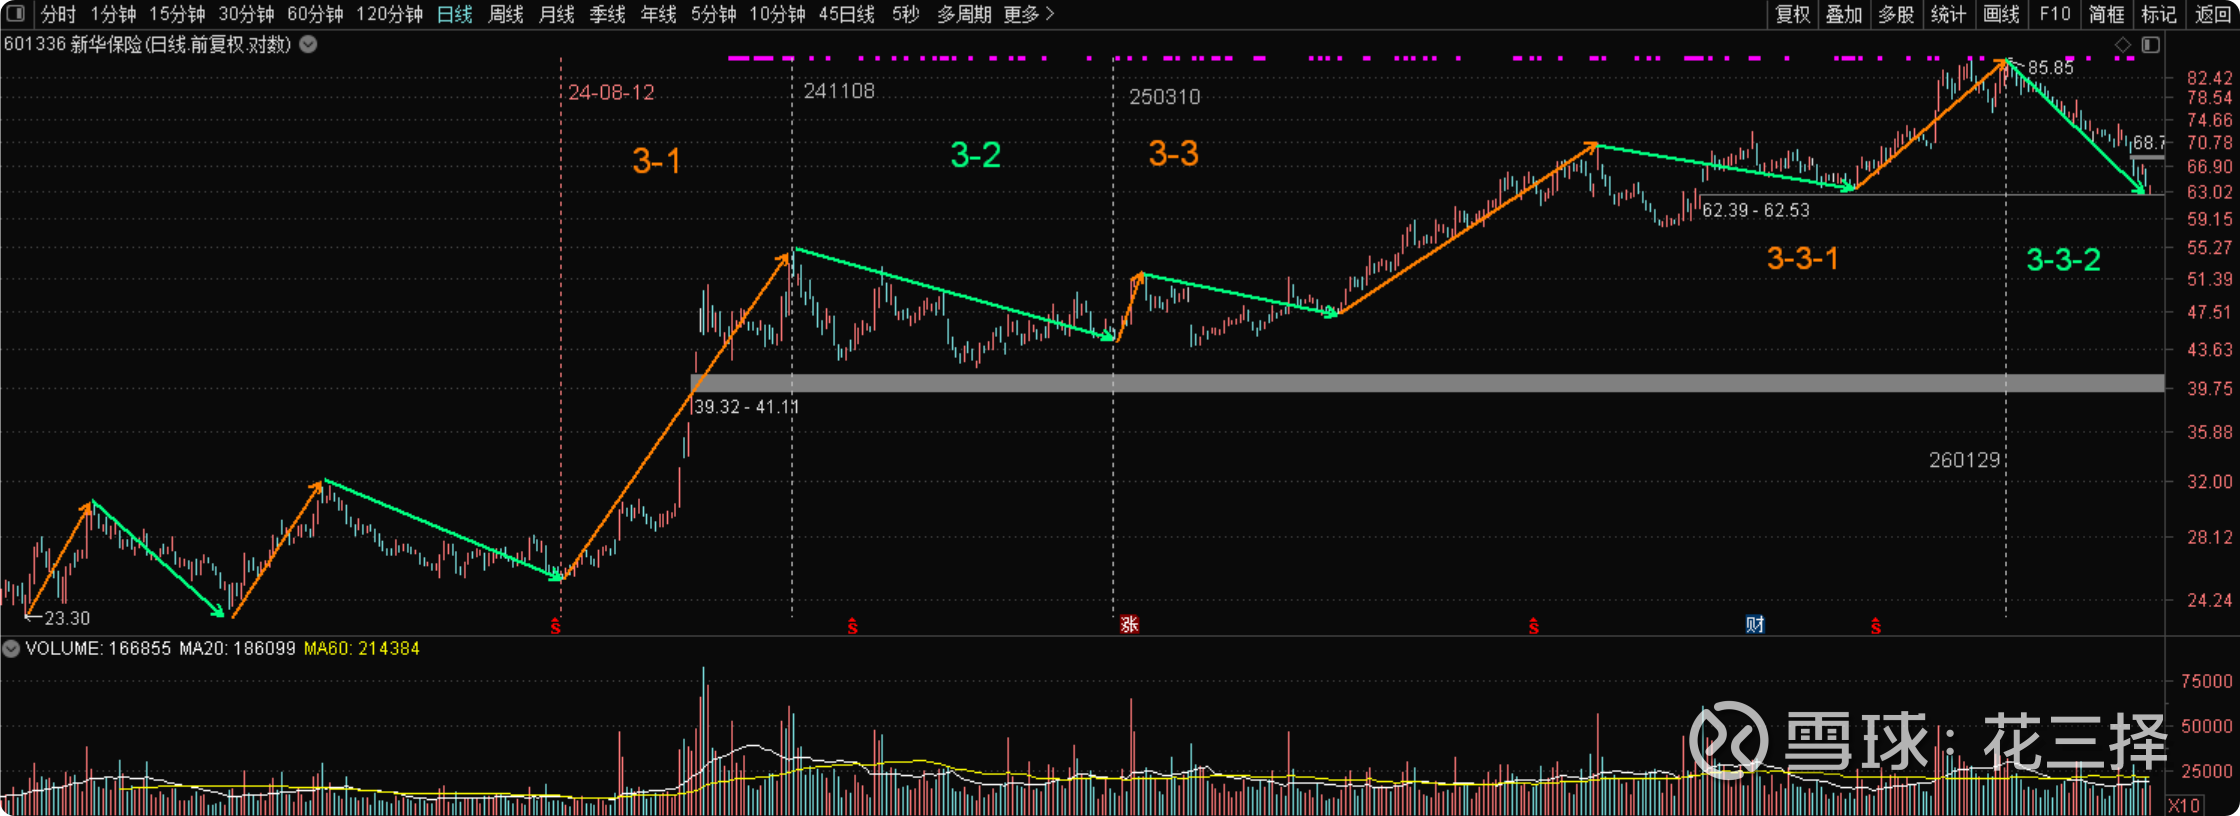The height and width of the screenshot is (816, 2240).
Task: Select the 30分钟 period tab
Action: tap(246, 14)
